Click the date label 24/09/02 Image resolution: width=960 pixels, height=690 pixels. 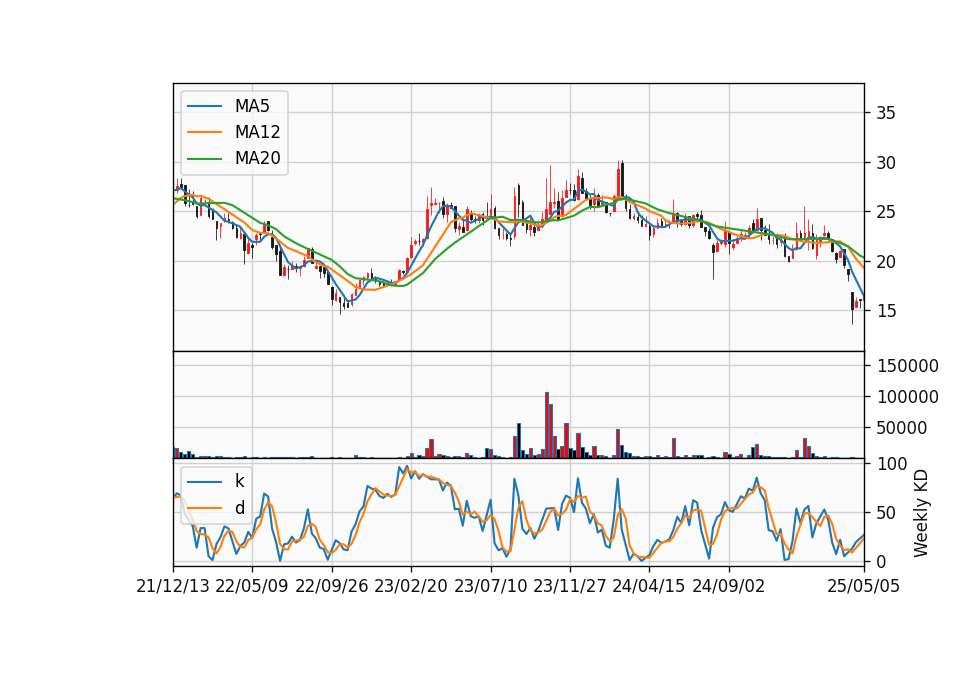tap(729, 586)
